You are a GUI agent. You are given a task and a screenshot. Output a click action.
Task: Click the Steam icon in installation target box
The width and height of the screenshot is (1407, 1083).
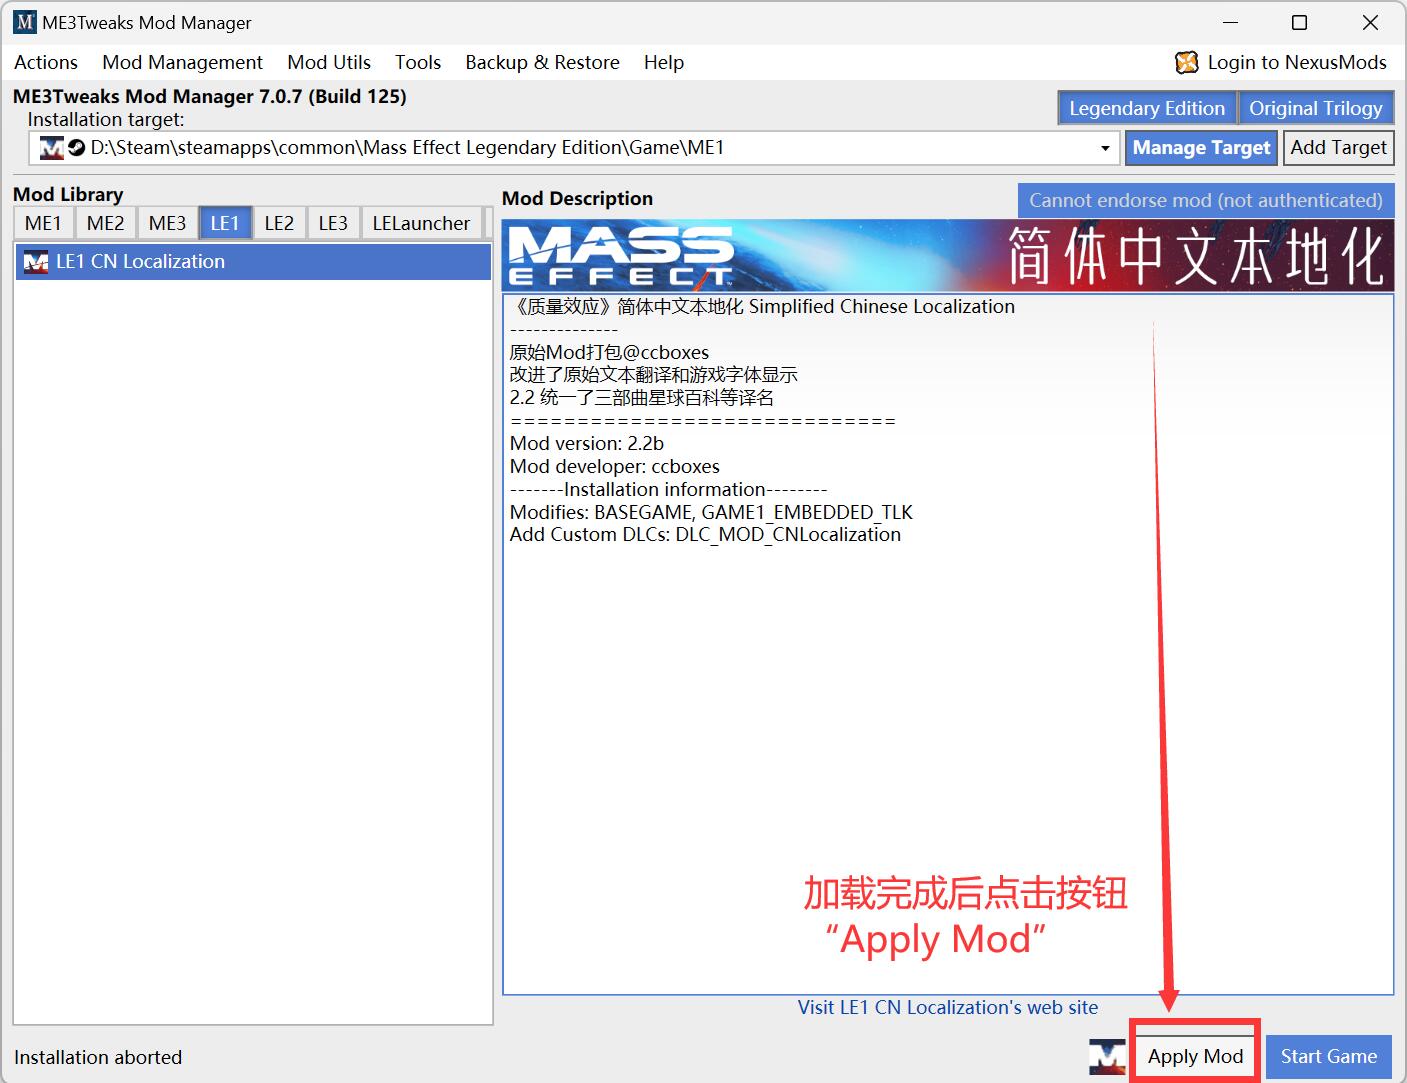(x=76, y=148)
